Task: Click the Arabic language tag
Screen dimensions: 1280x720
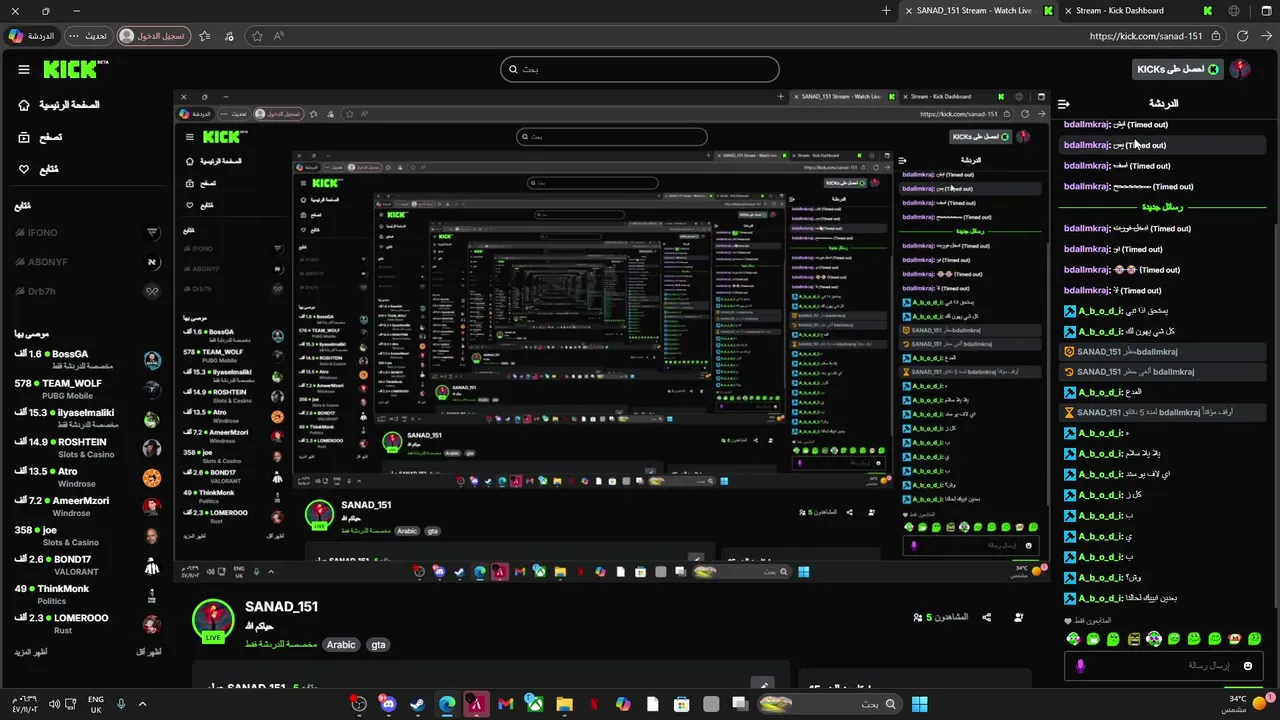Action: 341,645
